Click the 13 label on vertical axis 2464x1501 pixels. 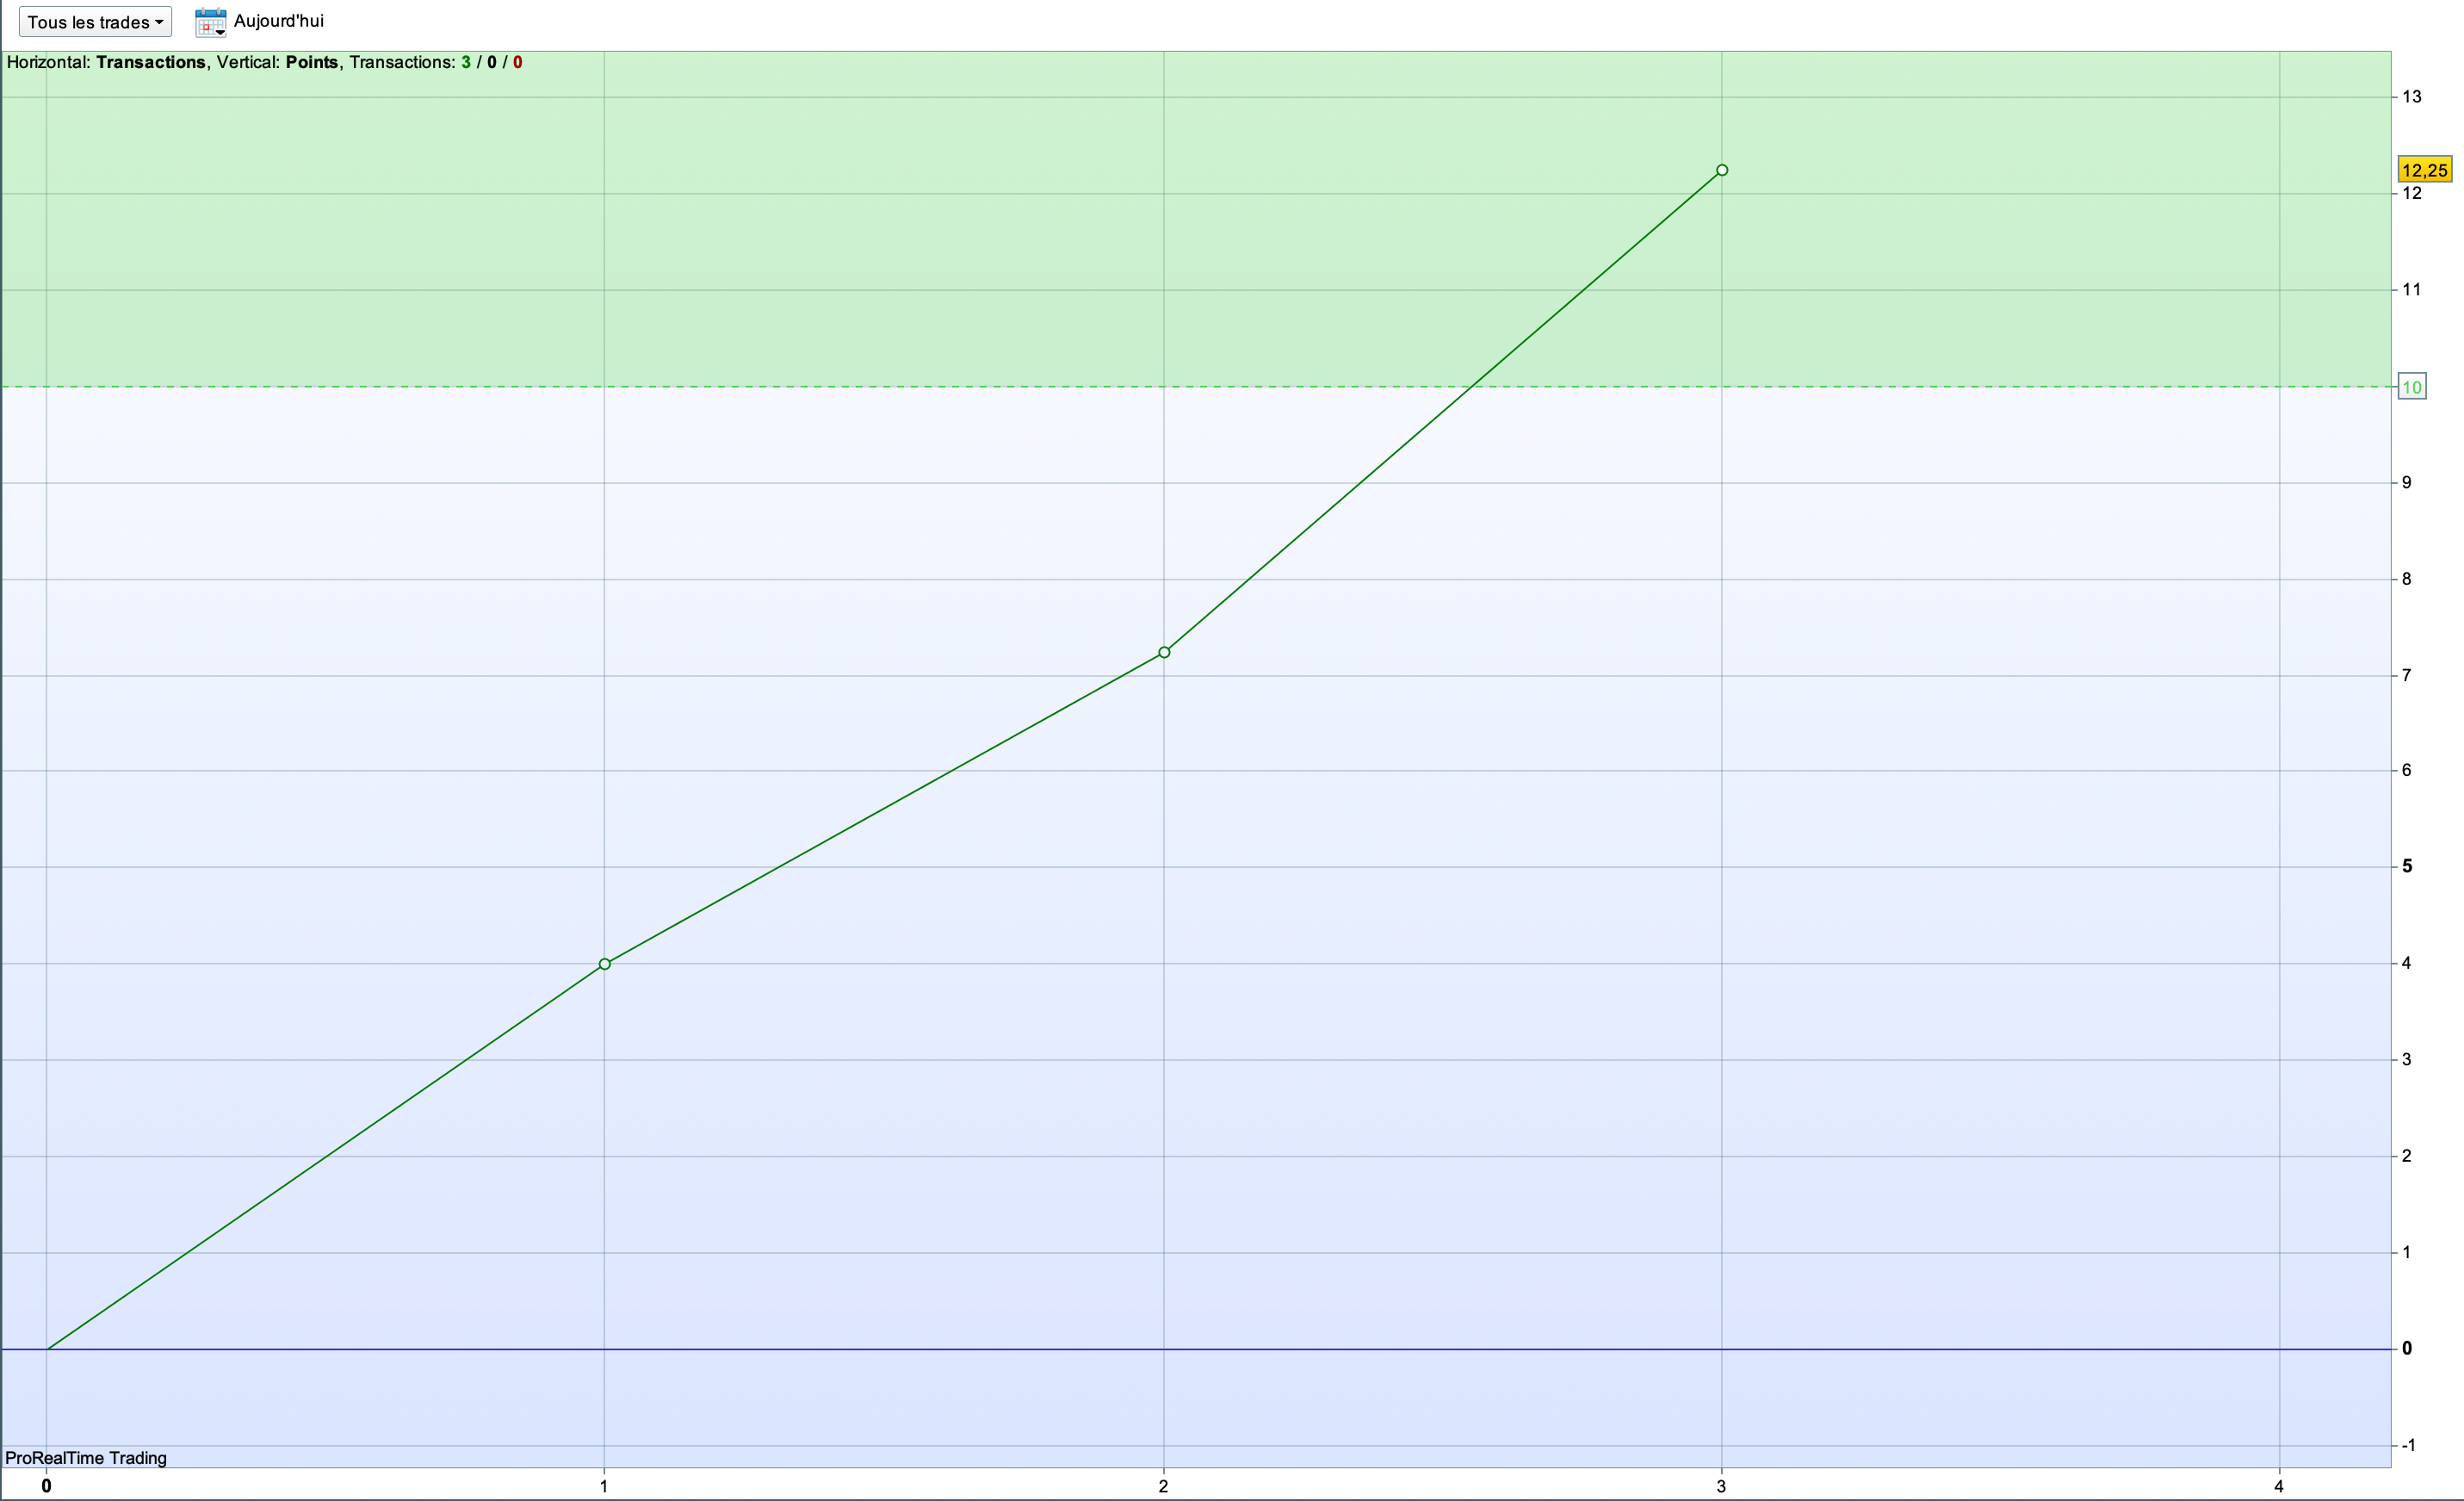(2411, 97)
